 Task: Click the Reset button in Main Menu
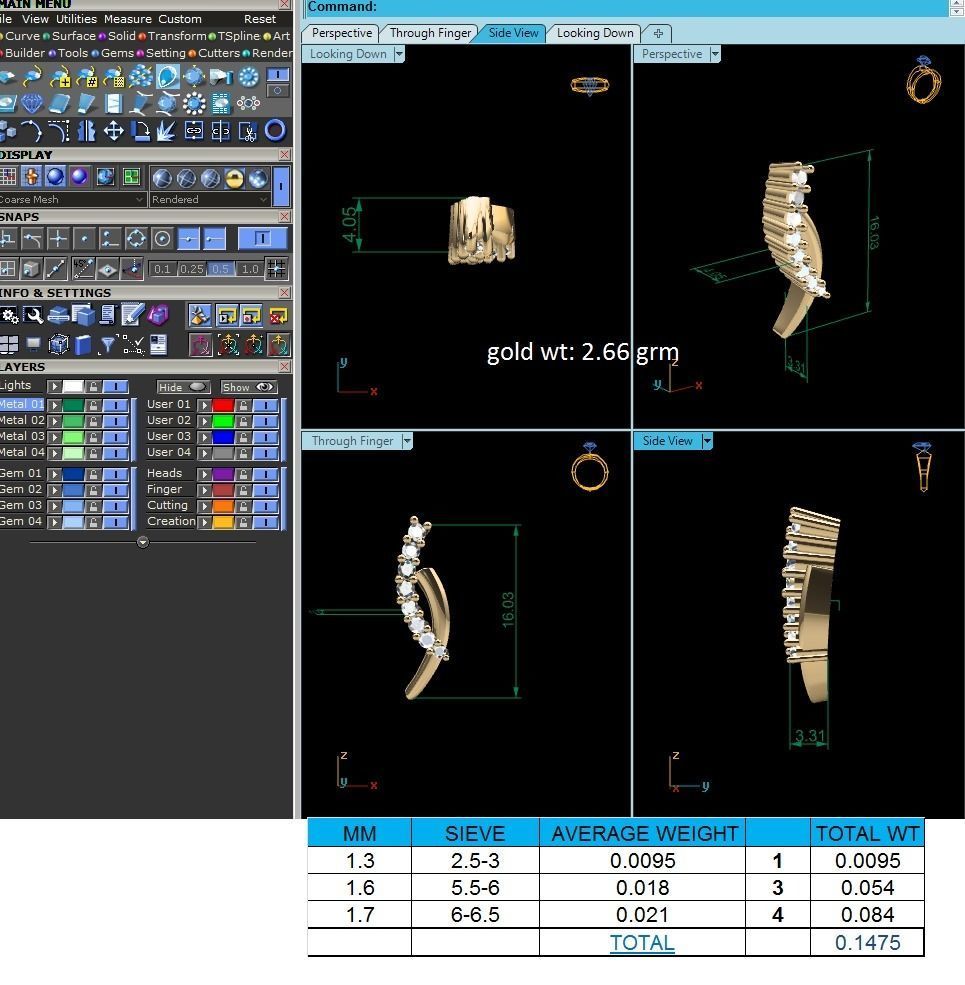(259, 19)
